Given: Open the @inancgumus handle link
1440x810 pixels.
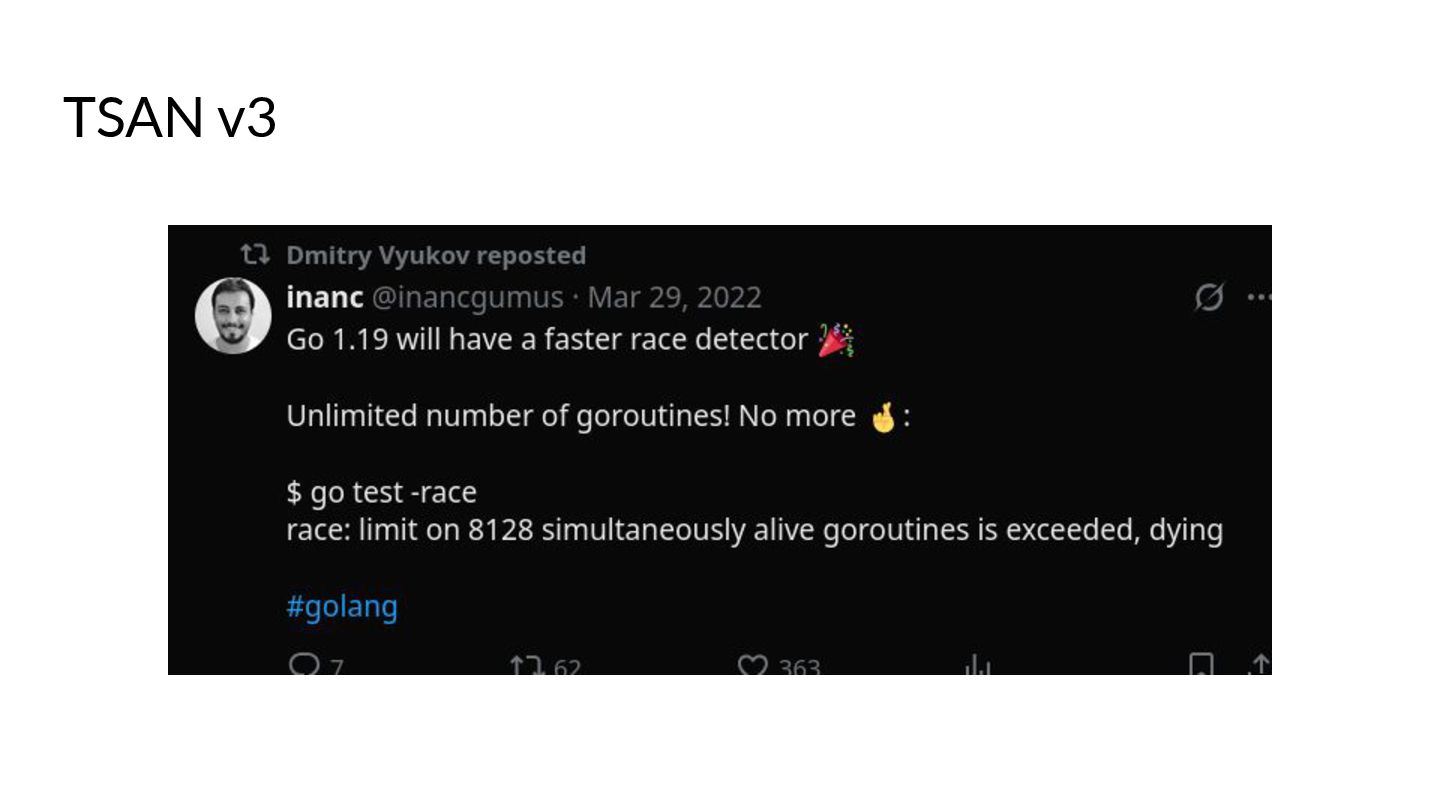Looking at the screenshot, I should coord(468,298).
